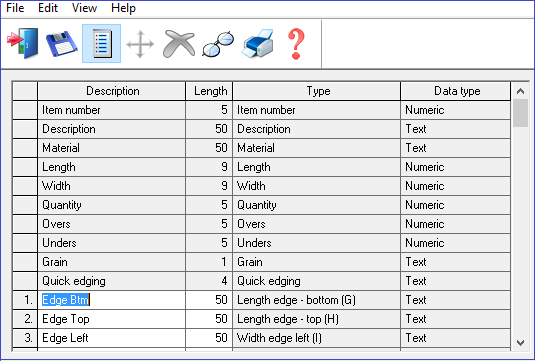Select the Edge Top description cell
The width and height of the screenshot is (535, 361).
(x=112, y=319)
